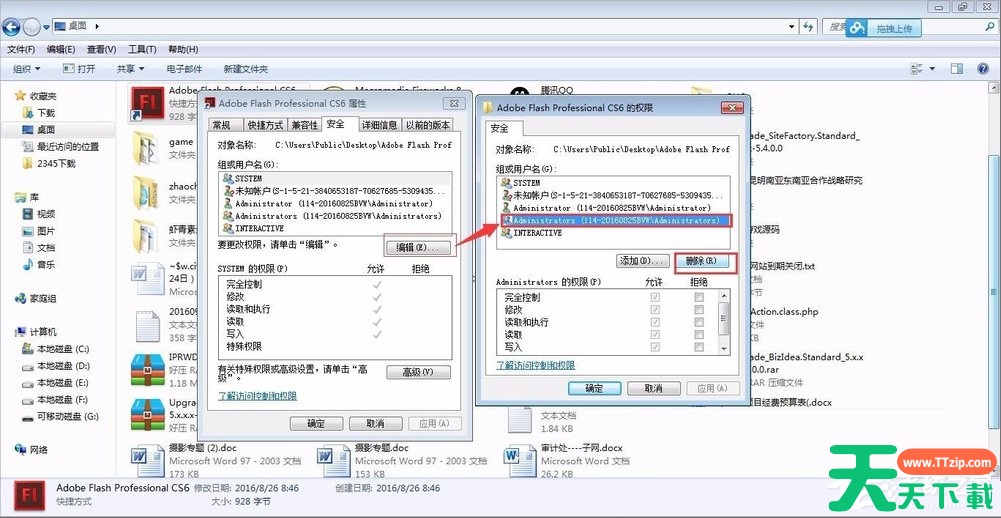
Task: Click 添加(D)... button in permissions dialog
Action: coord(643,261)
